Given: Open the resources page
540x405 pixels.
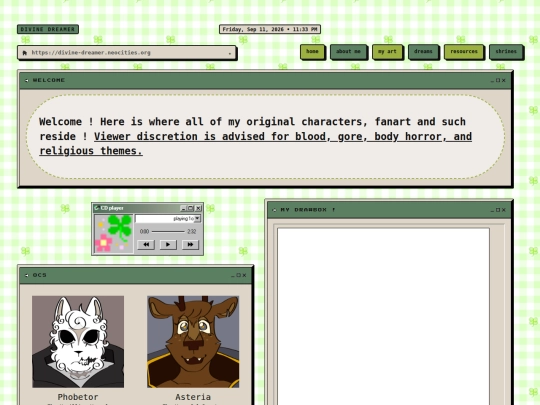Looking at the screenshot, I should click(464, 52).
